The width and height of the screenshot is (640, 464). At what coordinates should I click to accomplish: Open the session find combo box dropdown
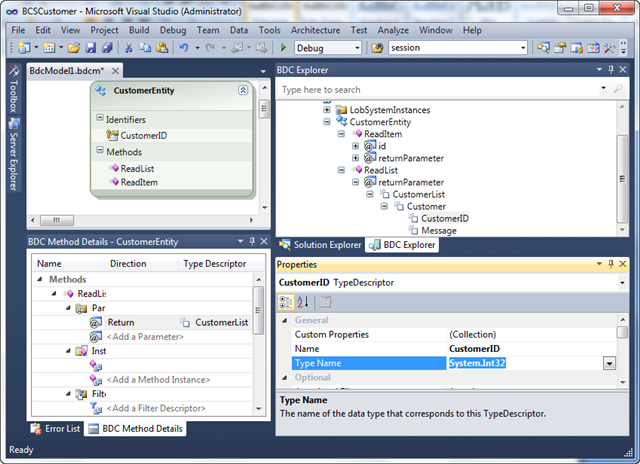[x=523, y=48]
